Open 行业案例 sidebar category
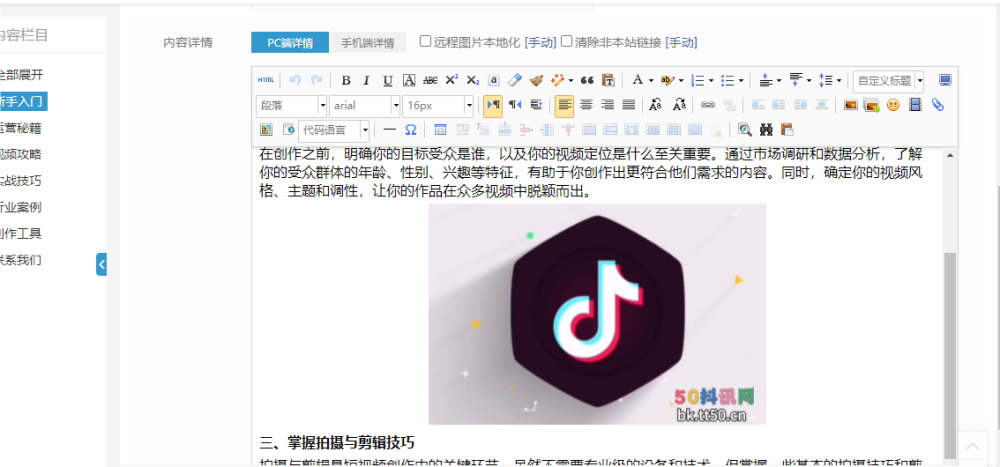 (20, 207)
